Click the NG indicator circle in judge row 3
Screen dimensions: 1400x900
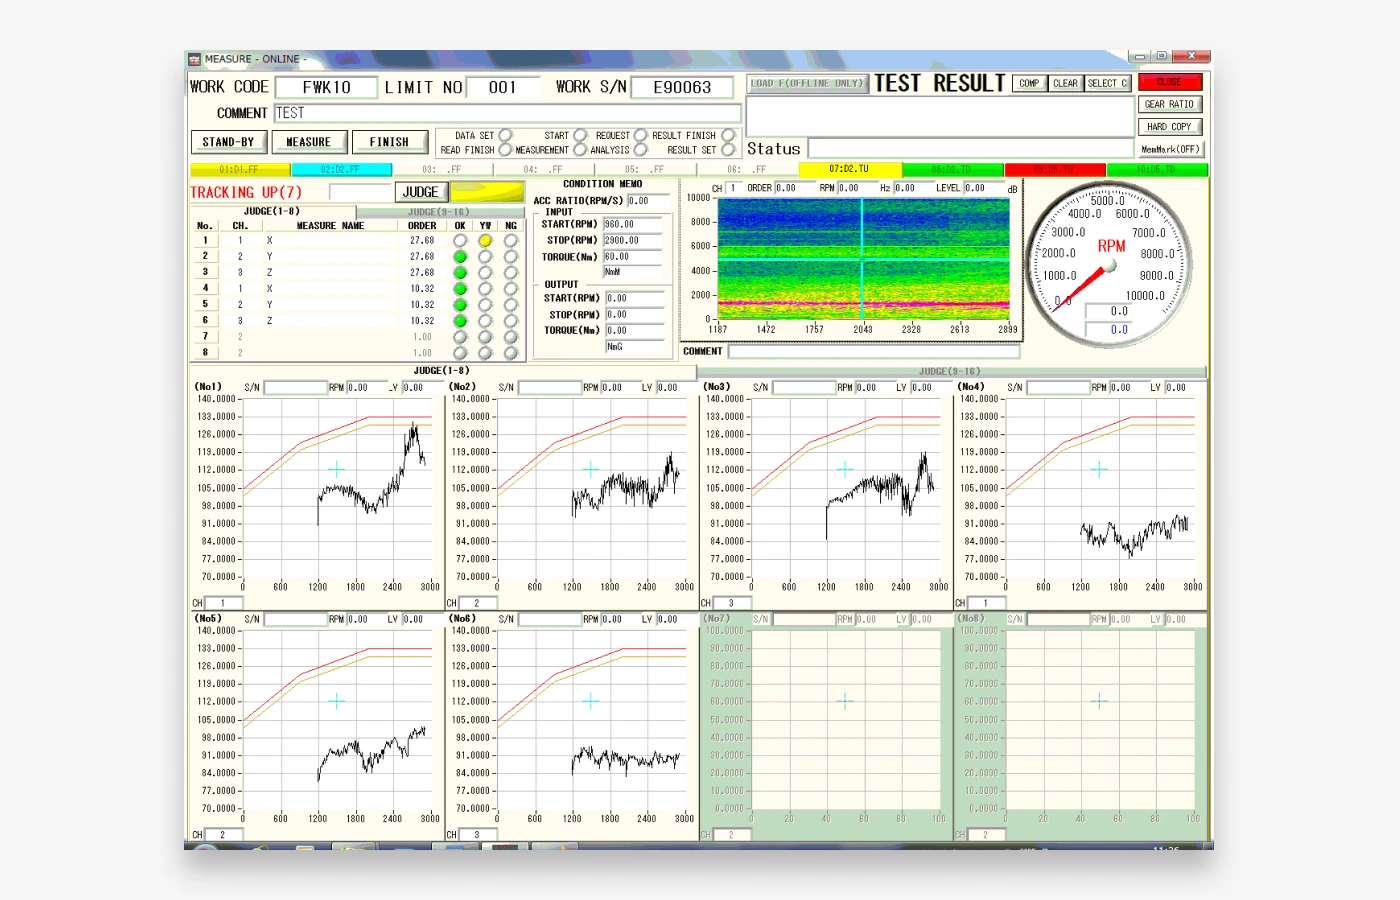511,272
